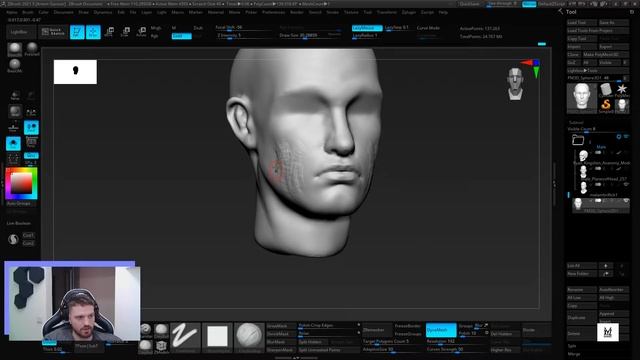The width and height of the screenshot is (640, 360).
Task: Pick the ZModeler cube brush icon
Action: tap(161, 346)
